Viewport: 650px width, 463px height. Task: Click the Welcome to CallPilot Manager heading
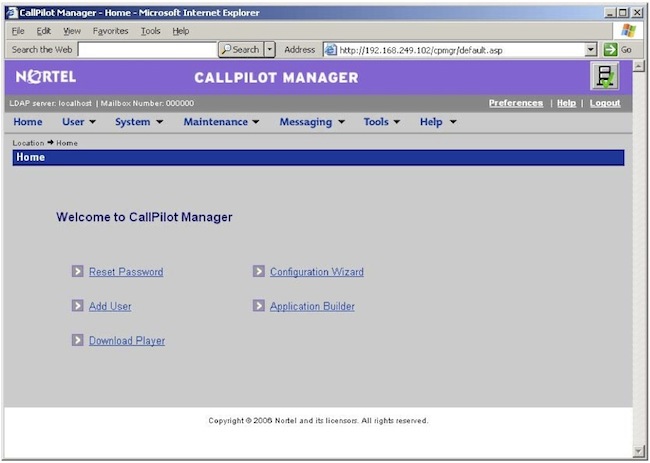coord(144,217)
